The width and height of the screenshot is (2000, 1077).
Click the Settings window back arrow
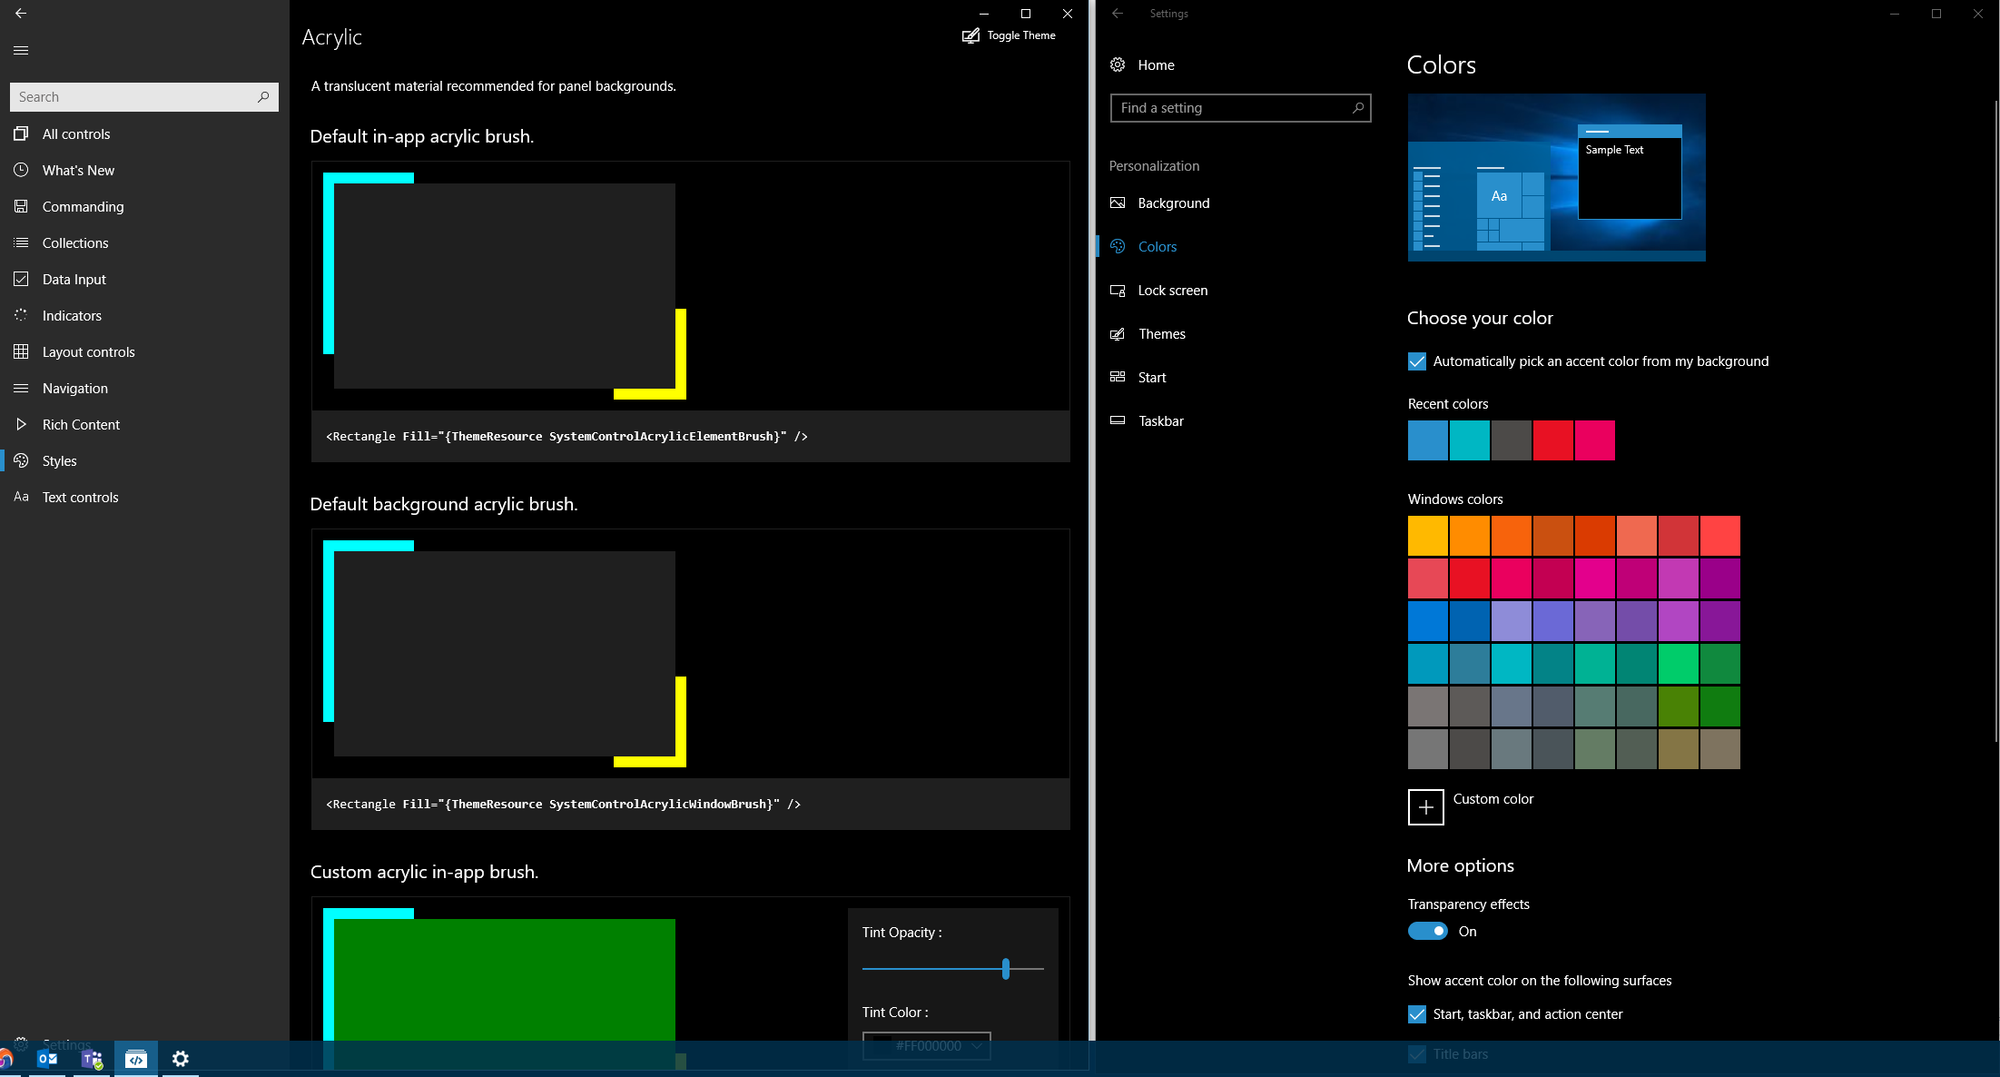(x=1118, y=14)
